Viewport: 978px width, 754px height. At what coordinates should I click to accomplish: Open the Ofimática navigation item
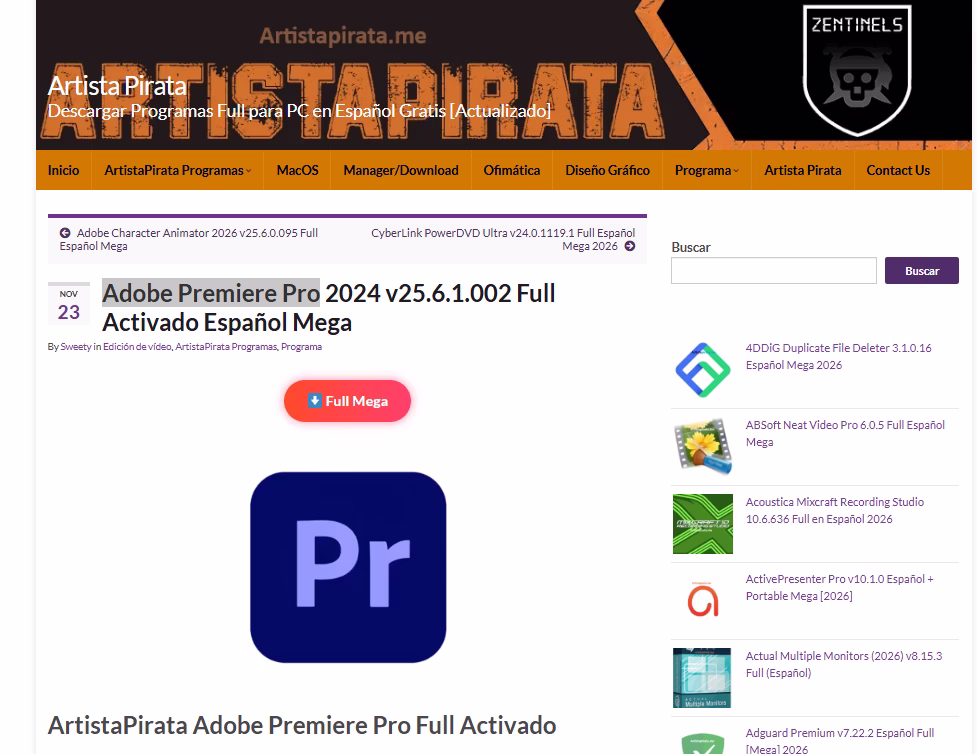[511, 170]
